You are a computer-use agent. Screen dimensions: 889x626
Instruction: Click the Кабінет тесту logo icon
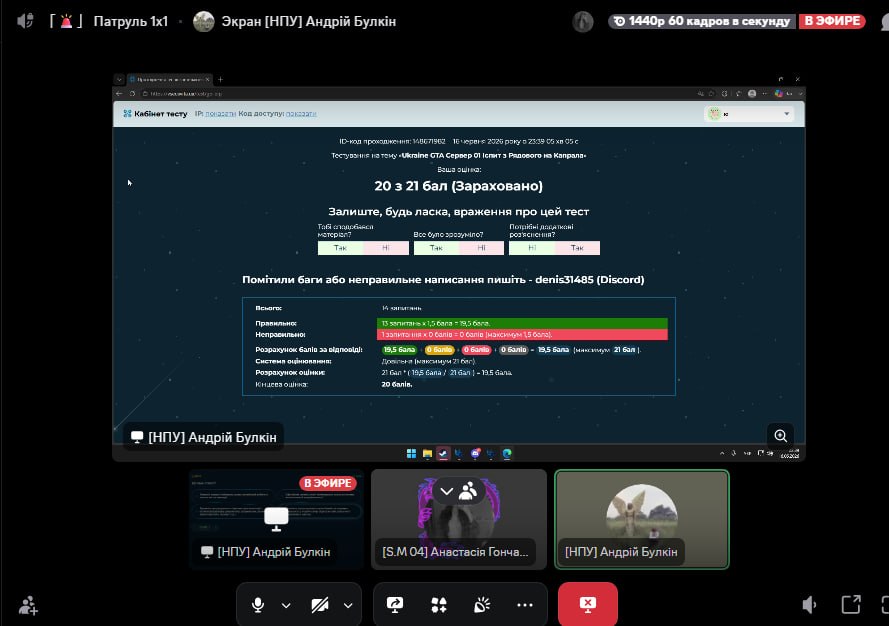(127, 113)
